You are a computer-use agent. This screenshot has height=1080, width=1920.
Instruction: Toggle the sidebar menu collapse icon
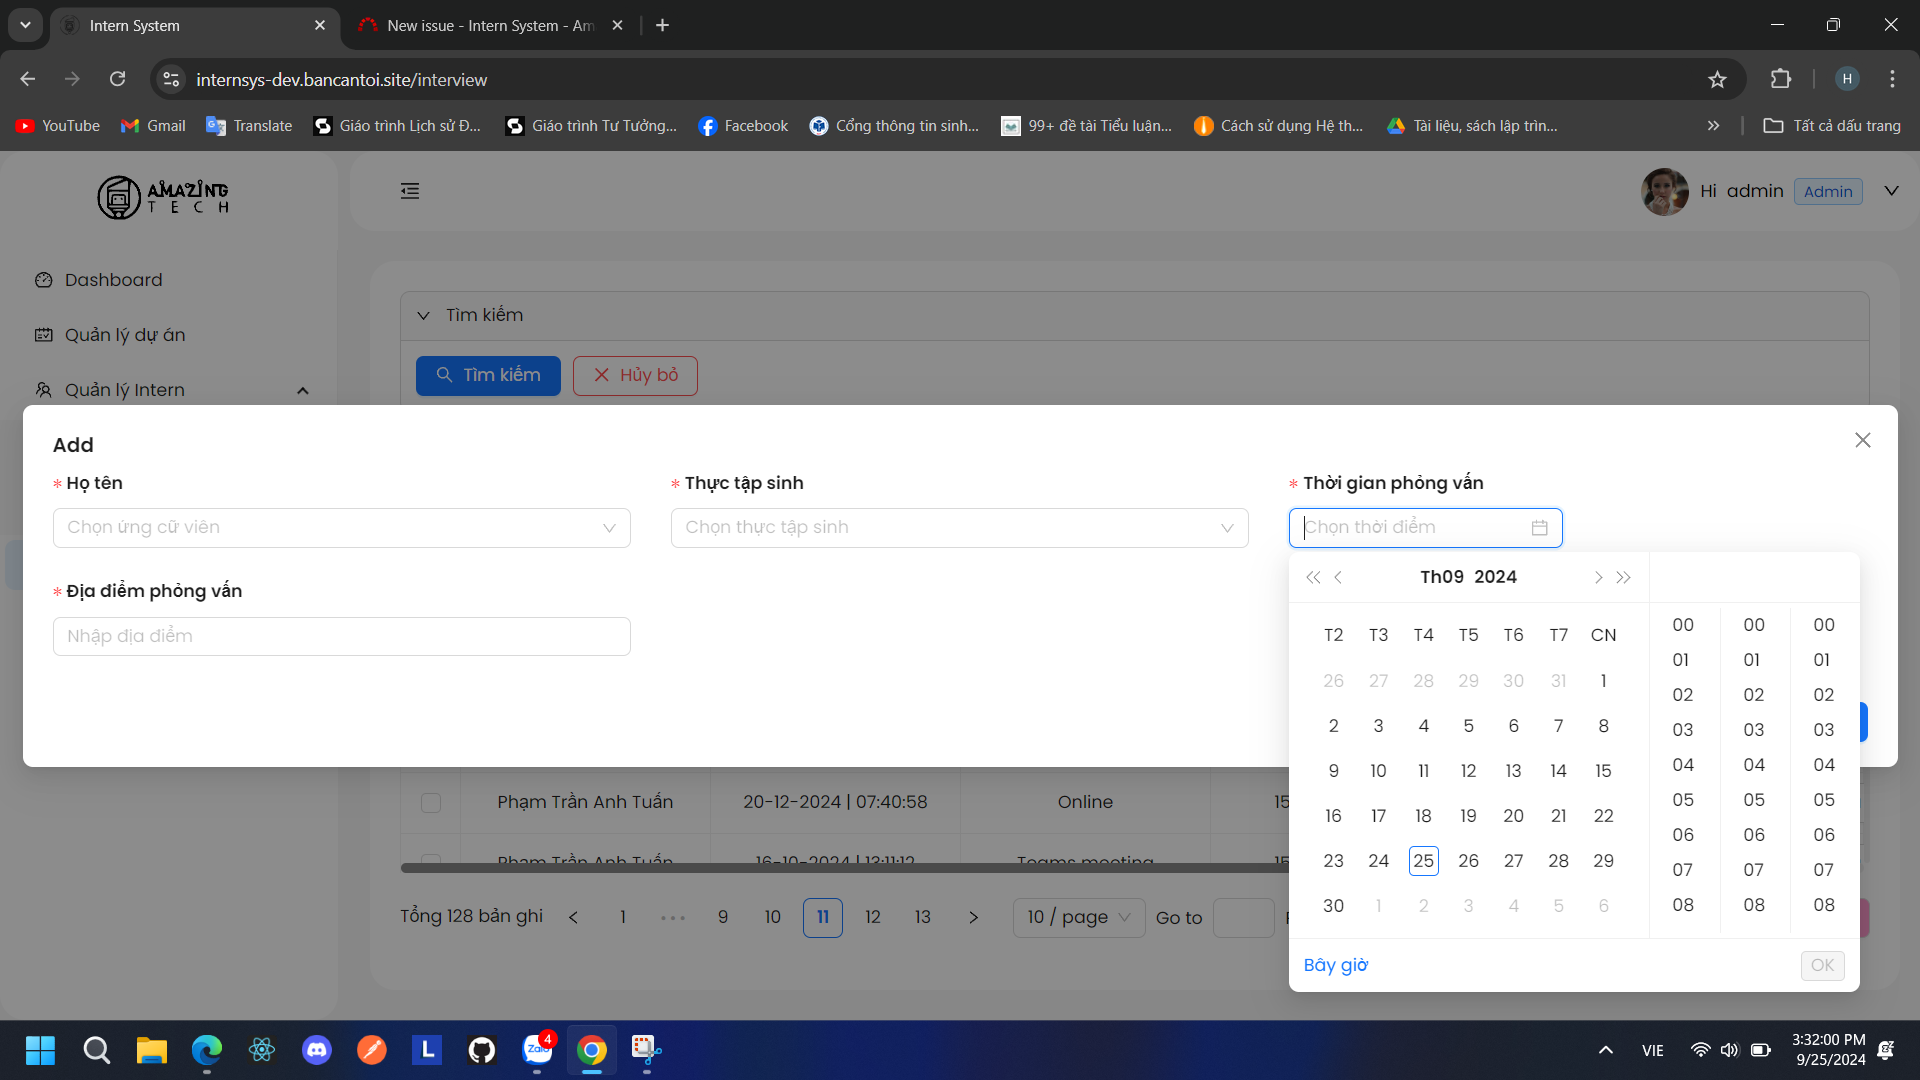(410, 191)
